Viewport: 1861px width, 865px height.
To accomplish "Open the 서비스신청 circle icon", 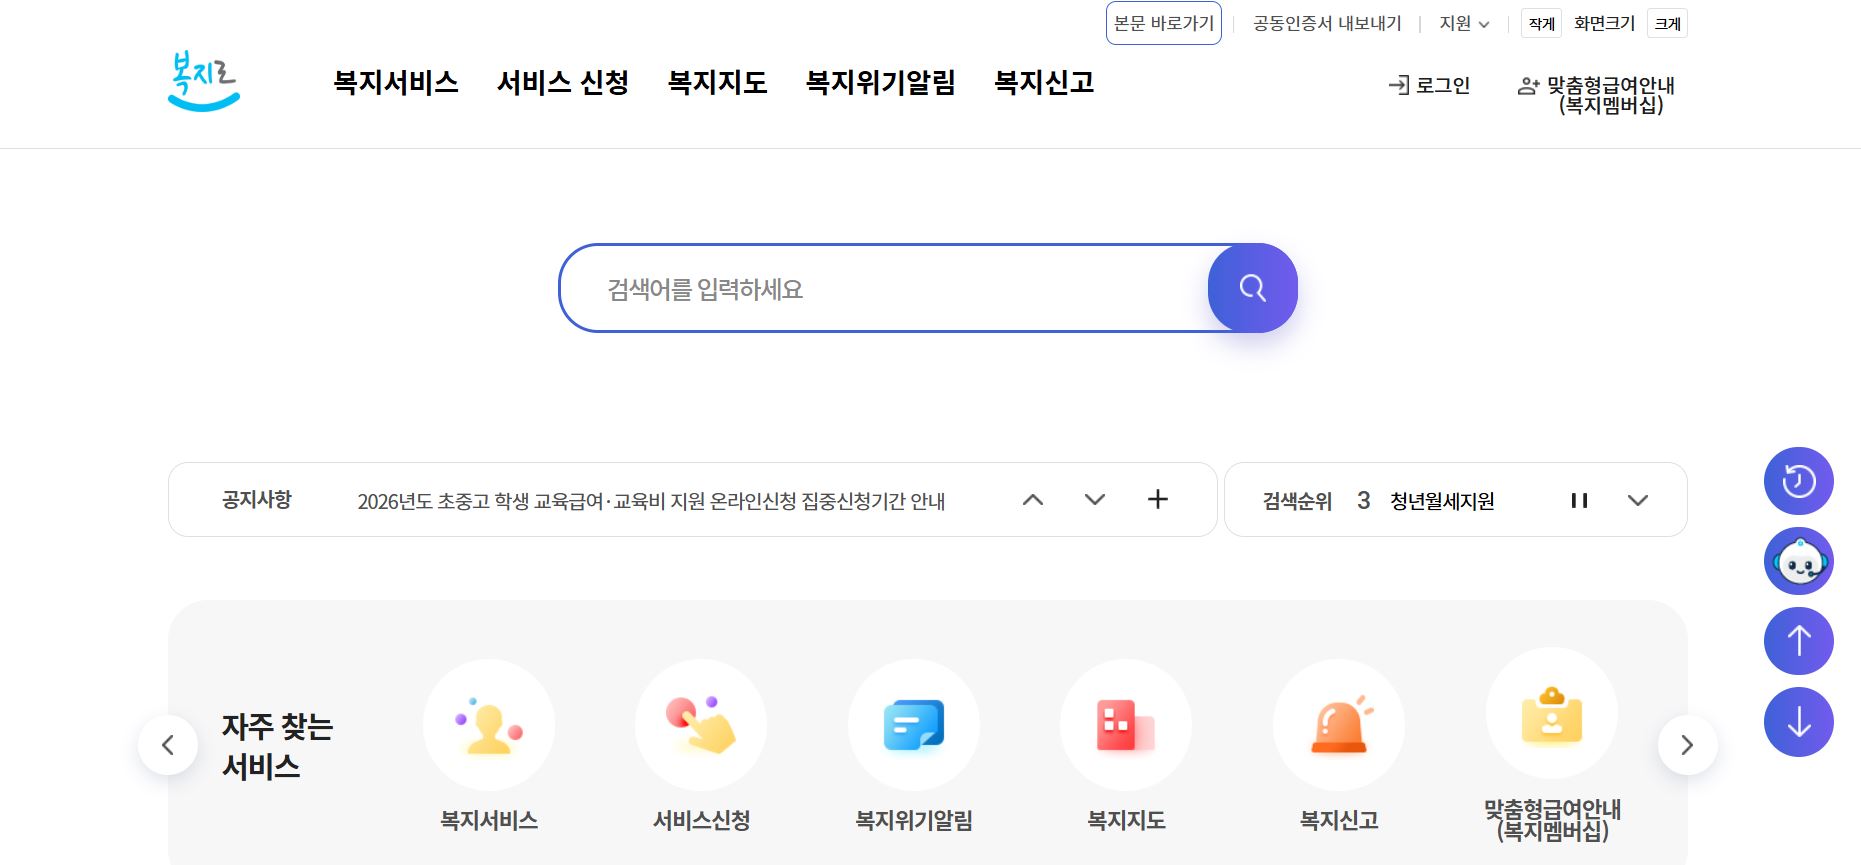I will (701, 725).
